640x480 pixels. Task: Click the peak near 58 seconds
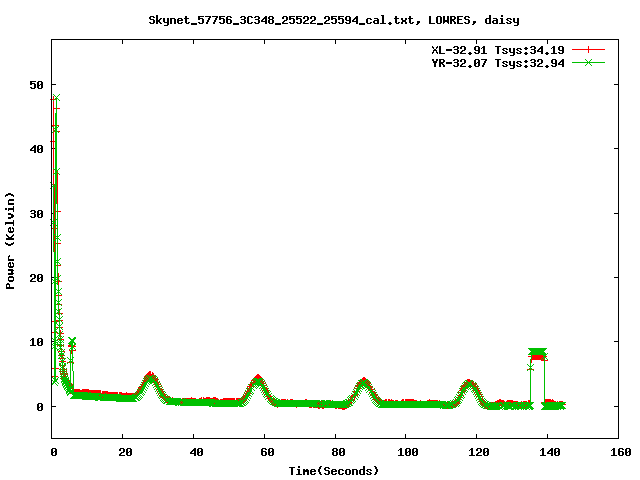click(258, 388)
